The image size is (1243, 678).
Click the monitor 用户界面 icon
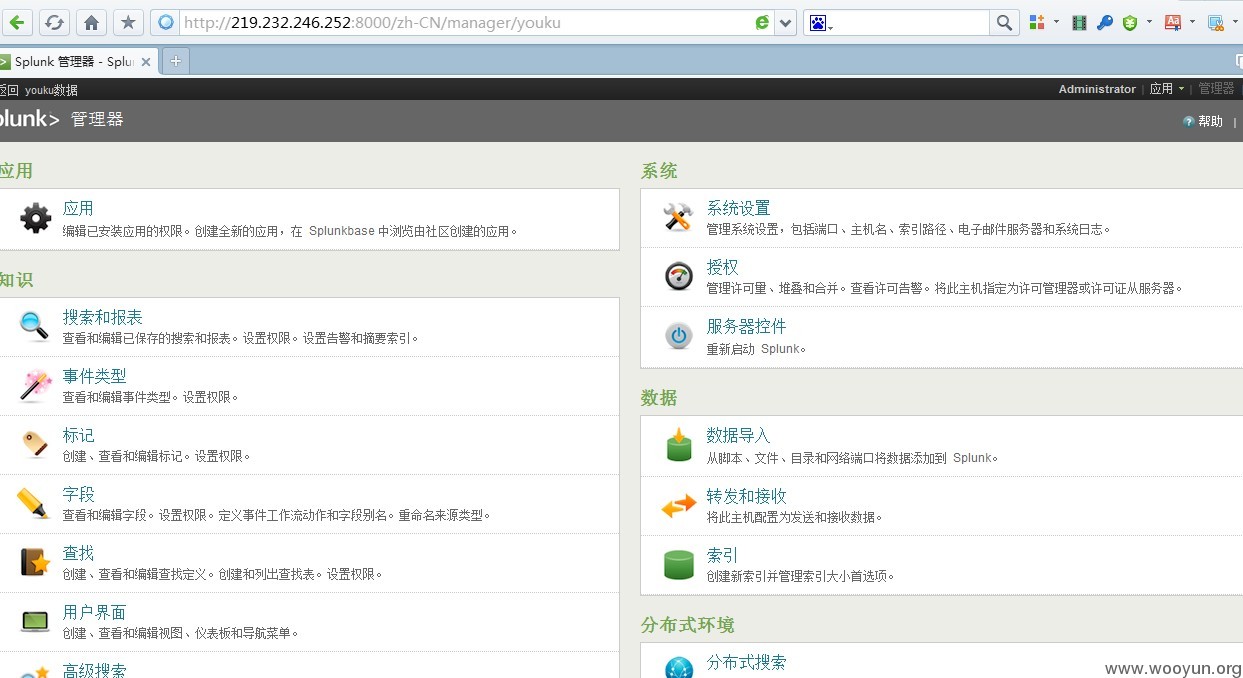35,621
